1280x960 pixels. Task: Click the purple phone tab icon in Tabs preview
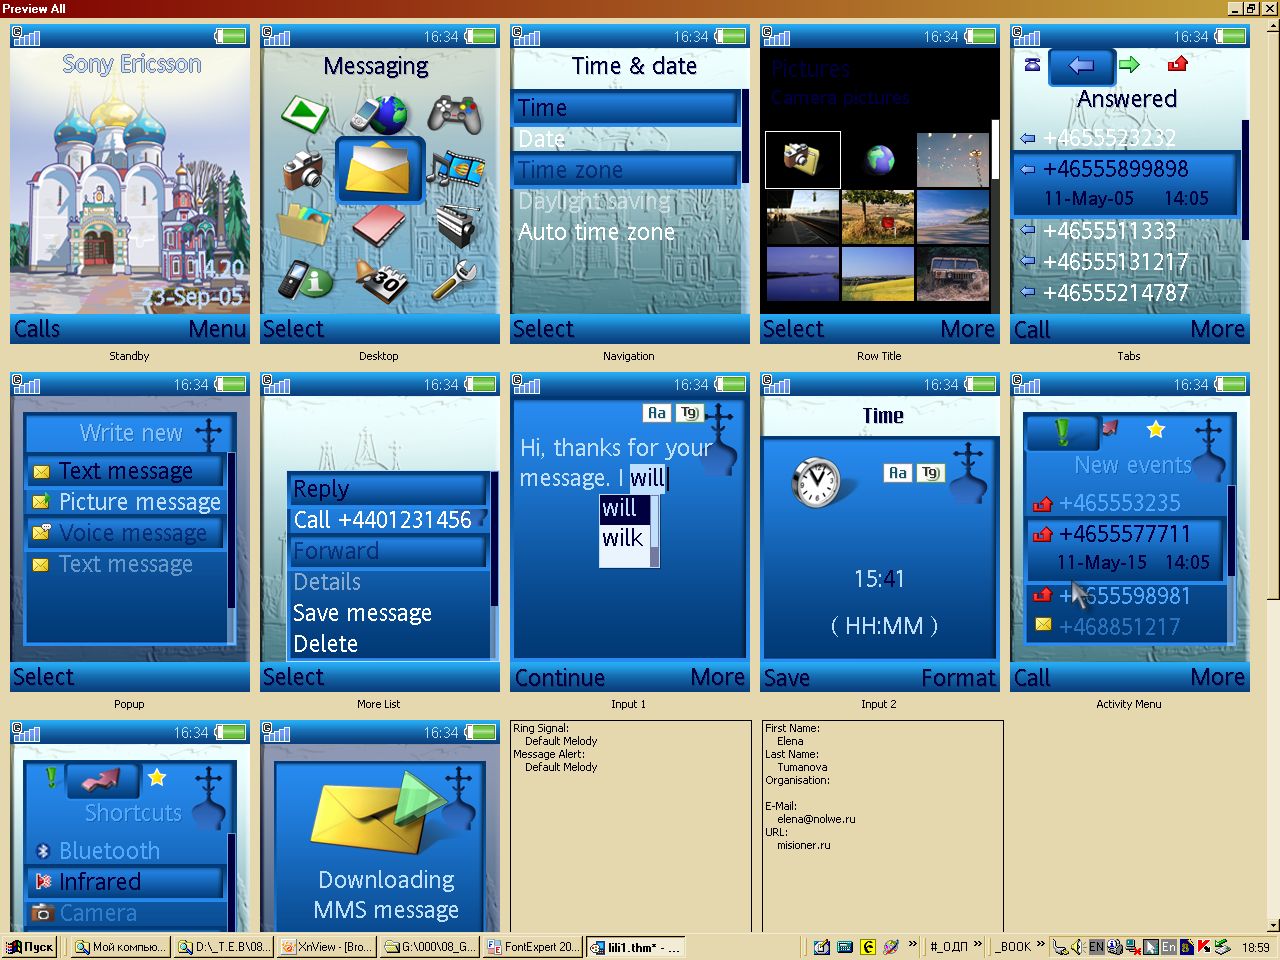click(x=1033, y=65)
